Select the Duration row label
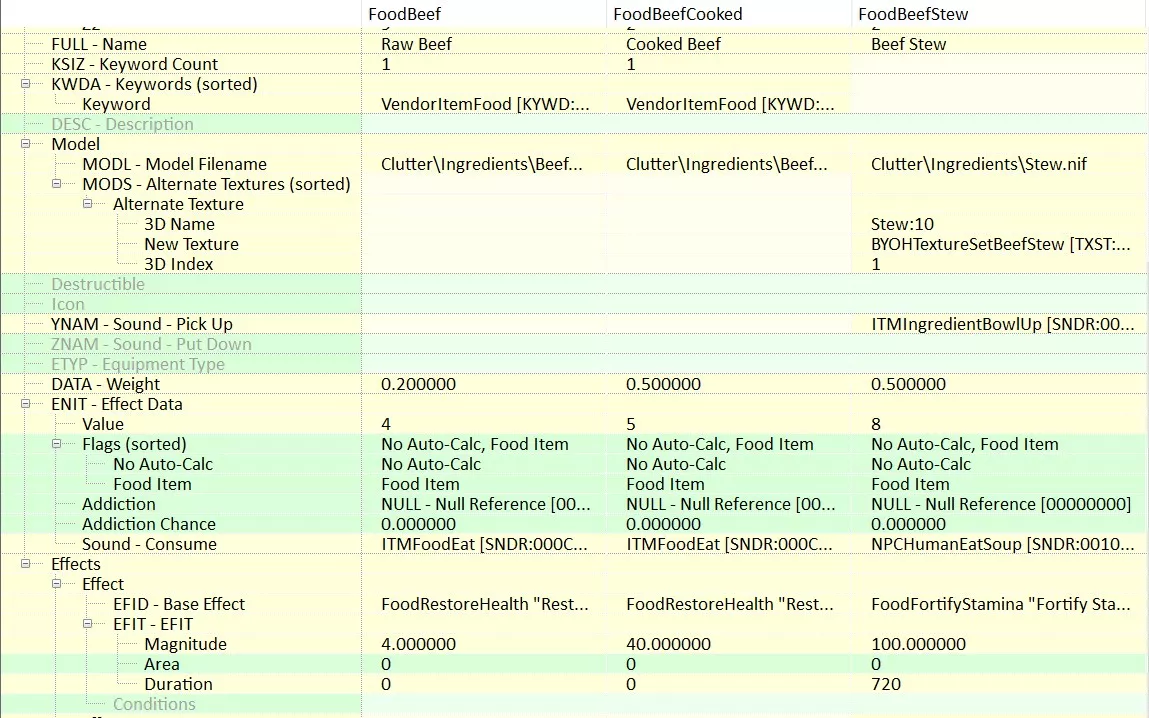This screenshot has width=1149, height=718. [x=178, y=684]
